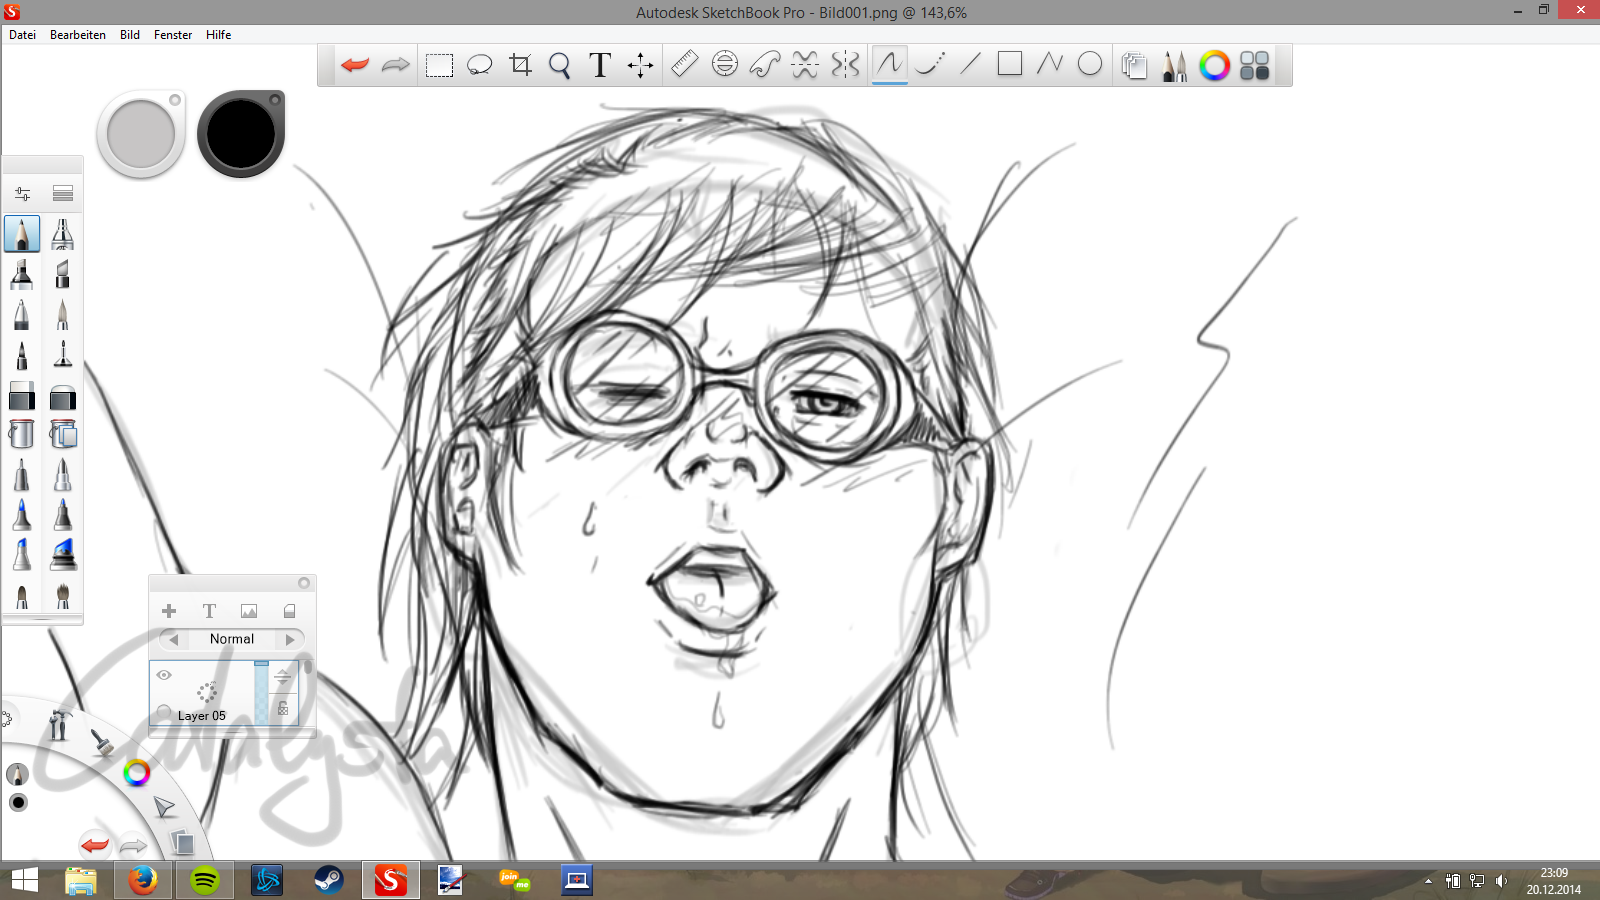Screen dimensions: 1600x900
Task: Add a new layer with the plus button
Action: click(169, 611)
